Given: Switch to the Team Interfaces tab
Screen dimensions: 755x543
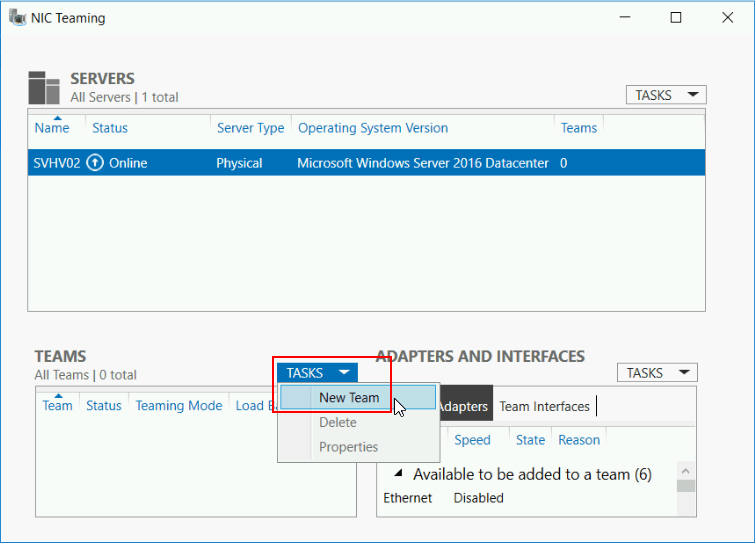Looking at the screenshot, I should 544,406.
